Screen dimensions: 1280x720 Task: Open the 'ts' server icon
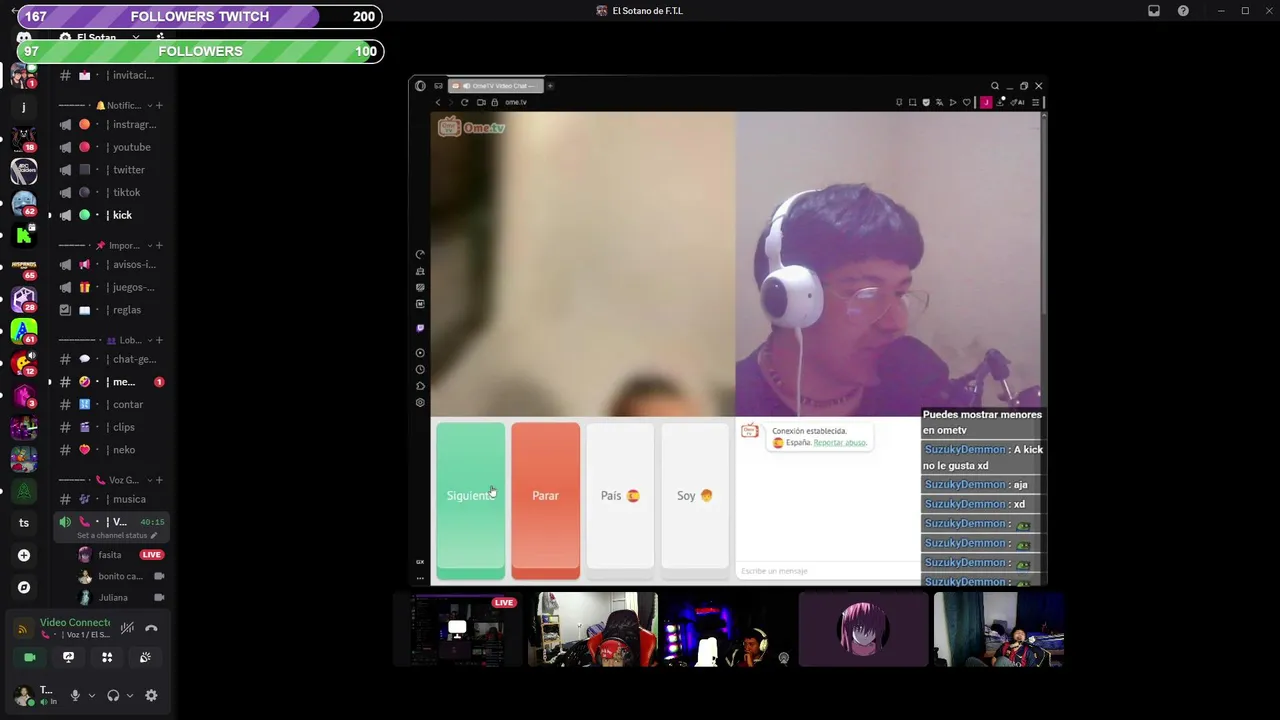24,523
